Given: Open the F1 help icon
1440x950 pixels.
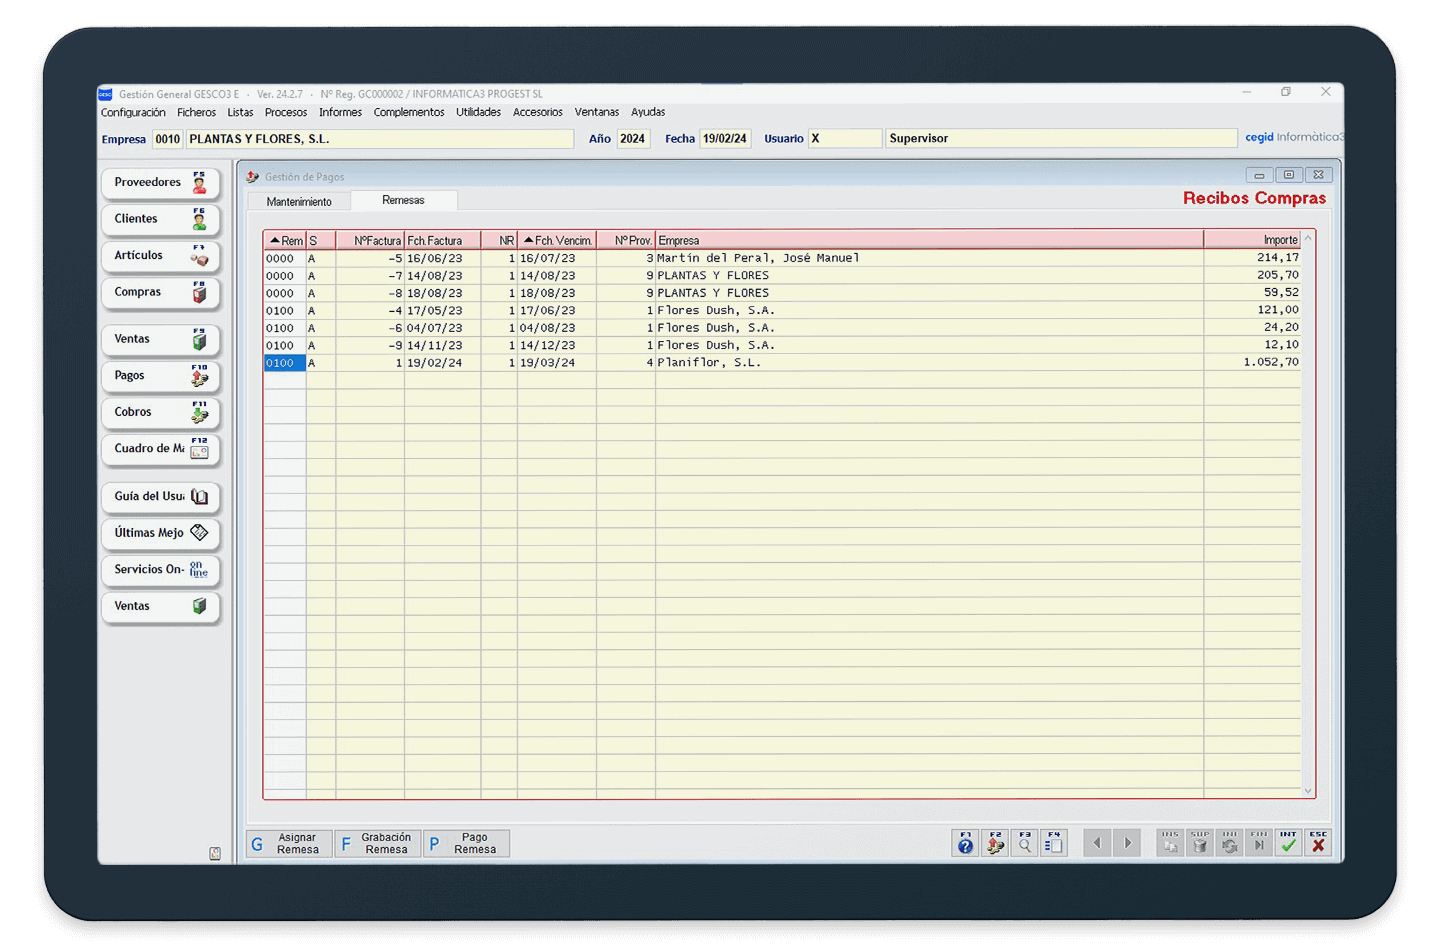Looking at the screenshot, I should (965, 843).
